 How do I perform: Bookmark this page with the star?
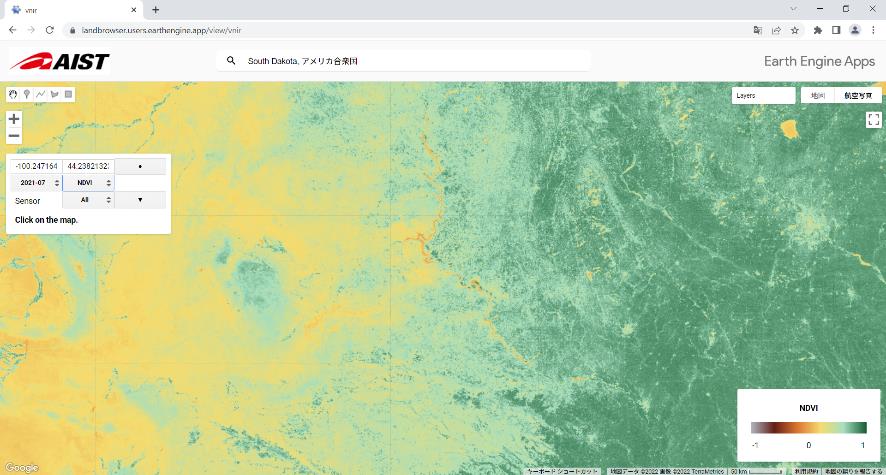pyautogui.click(x=795, y=30)
